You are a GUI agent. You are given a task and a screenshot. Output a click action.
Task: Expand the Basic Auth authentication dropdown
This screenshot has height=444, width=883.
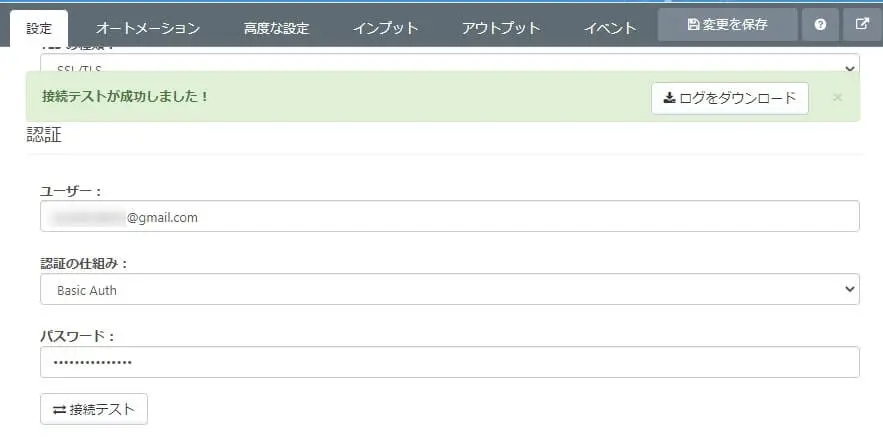[450, 289]
